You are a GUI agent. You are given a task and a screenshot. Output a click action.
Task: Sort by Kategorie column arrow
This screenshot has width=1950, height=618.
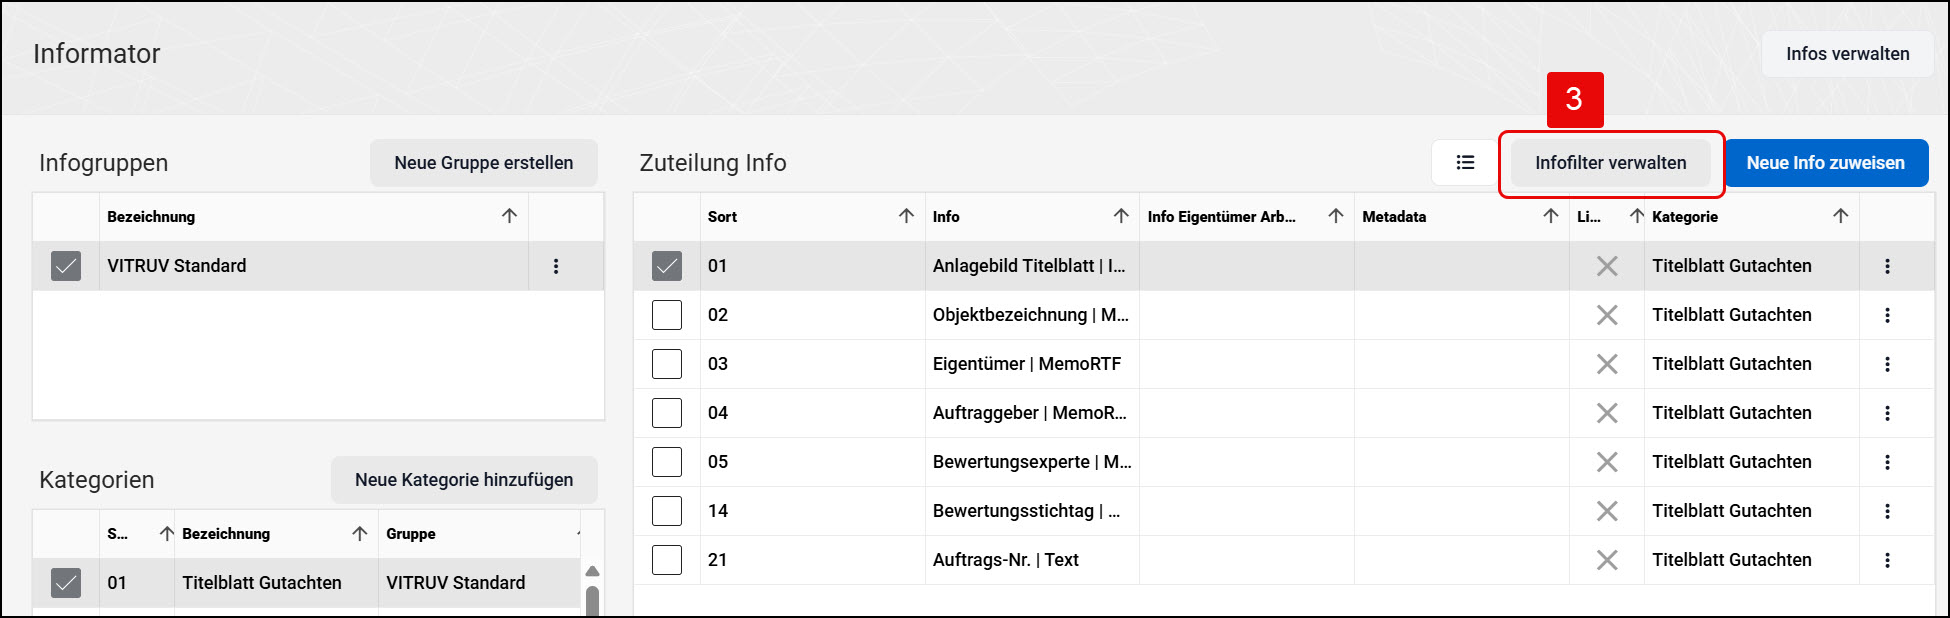tap(1841, 216)
